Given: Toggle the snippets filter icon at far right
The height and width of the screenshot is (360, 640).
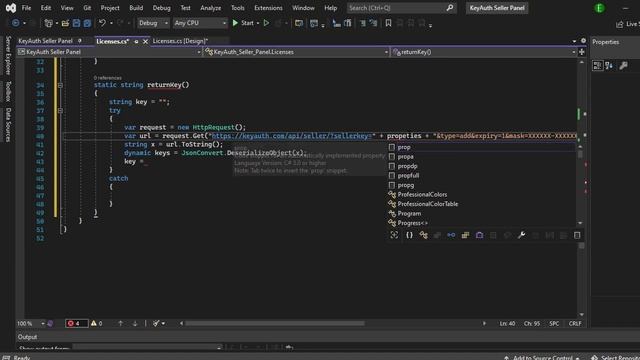Looking at the screenshot, I should click(577, 235).
